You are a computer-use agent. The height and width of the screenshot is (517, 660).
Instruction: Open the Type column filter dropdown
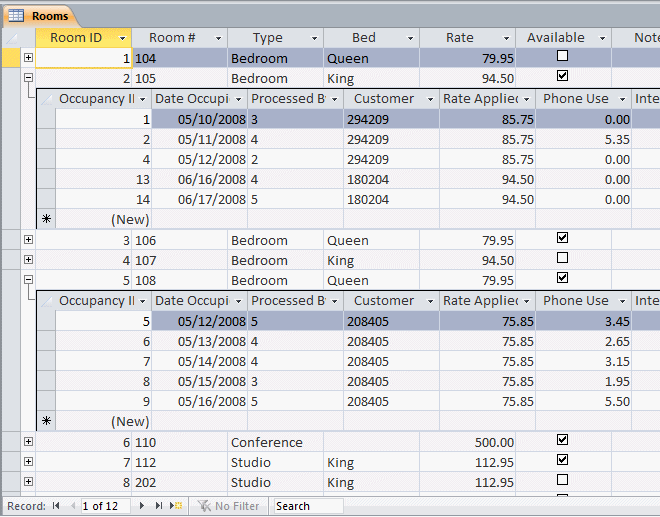(314, 38)
